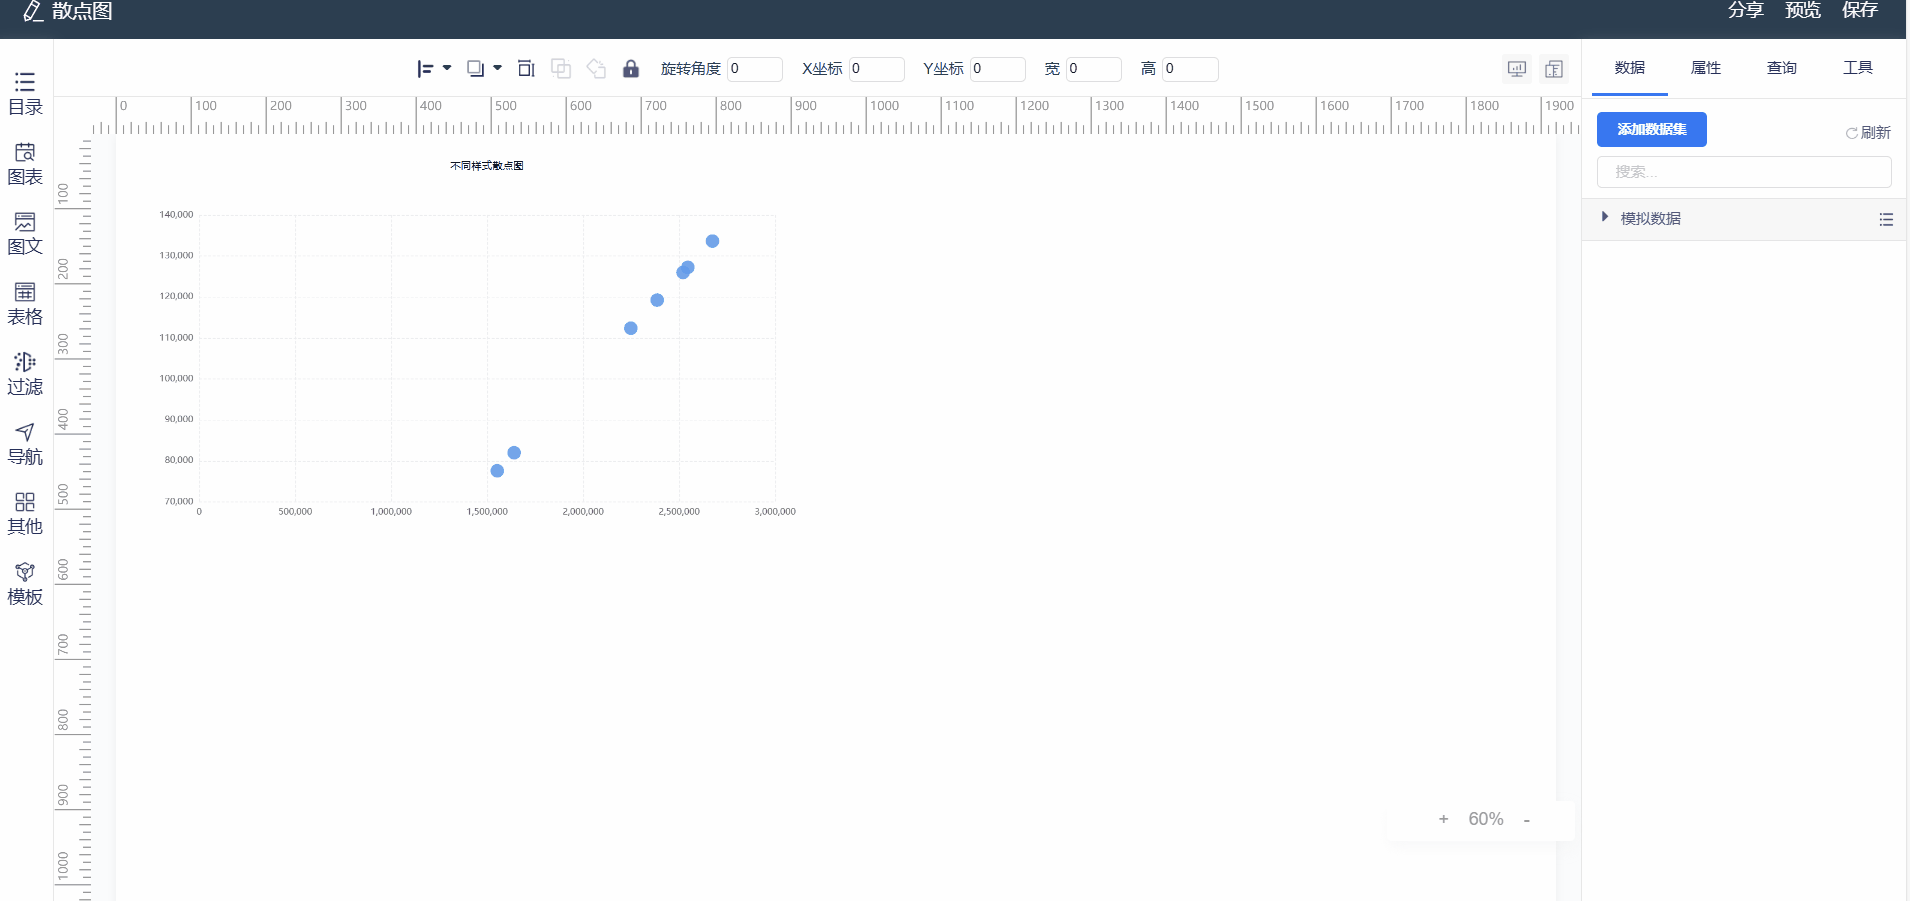1910x901 pixels.
Task: Click the 高 (height) input field
Action: click(1190, 69)
